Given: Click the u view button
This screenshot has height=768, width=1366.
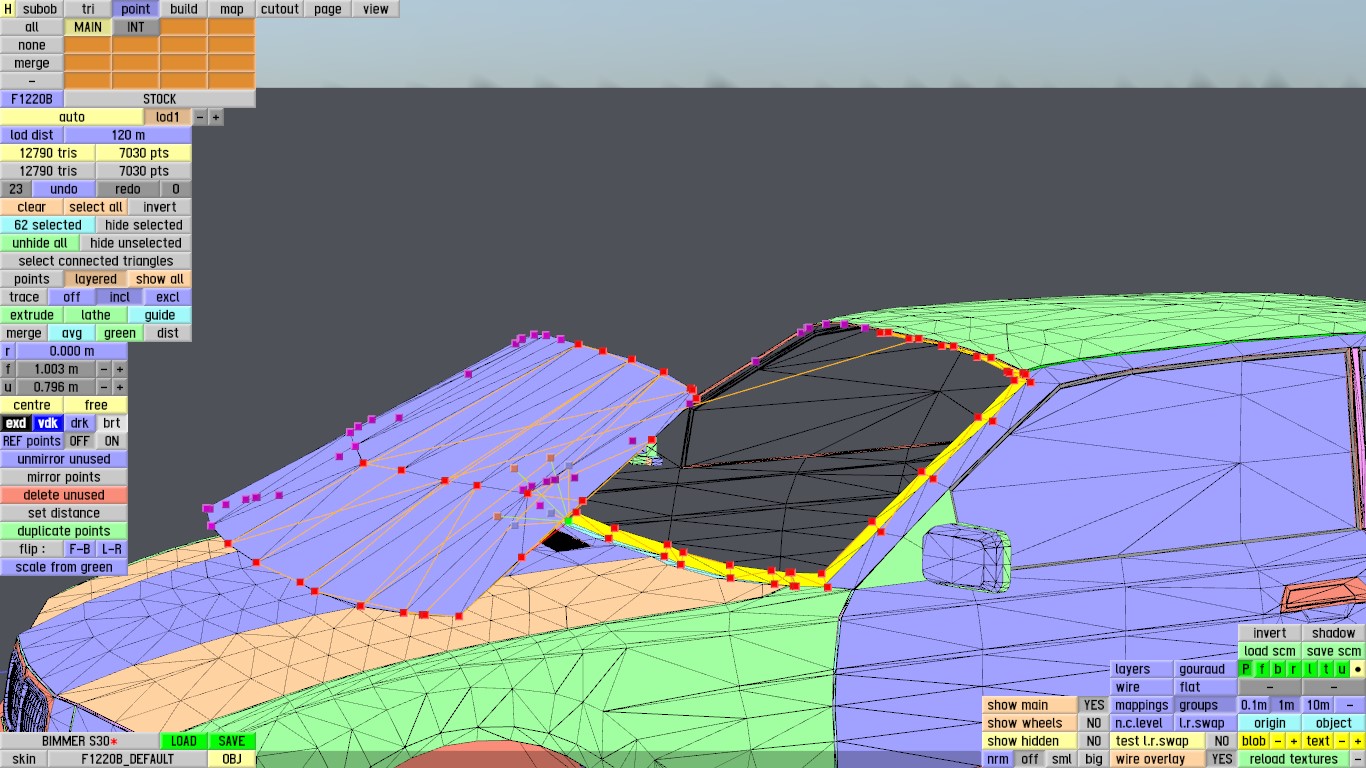Looking at the screenshot, I should click(x=1342, y=669).
